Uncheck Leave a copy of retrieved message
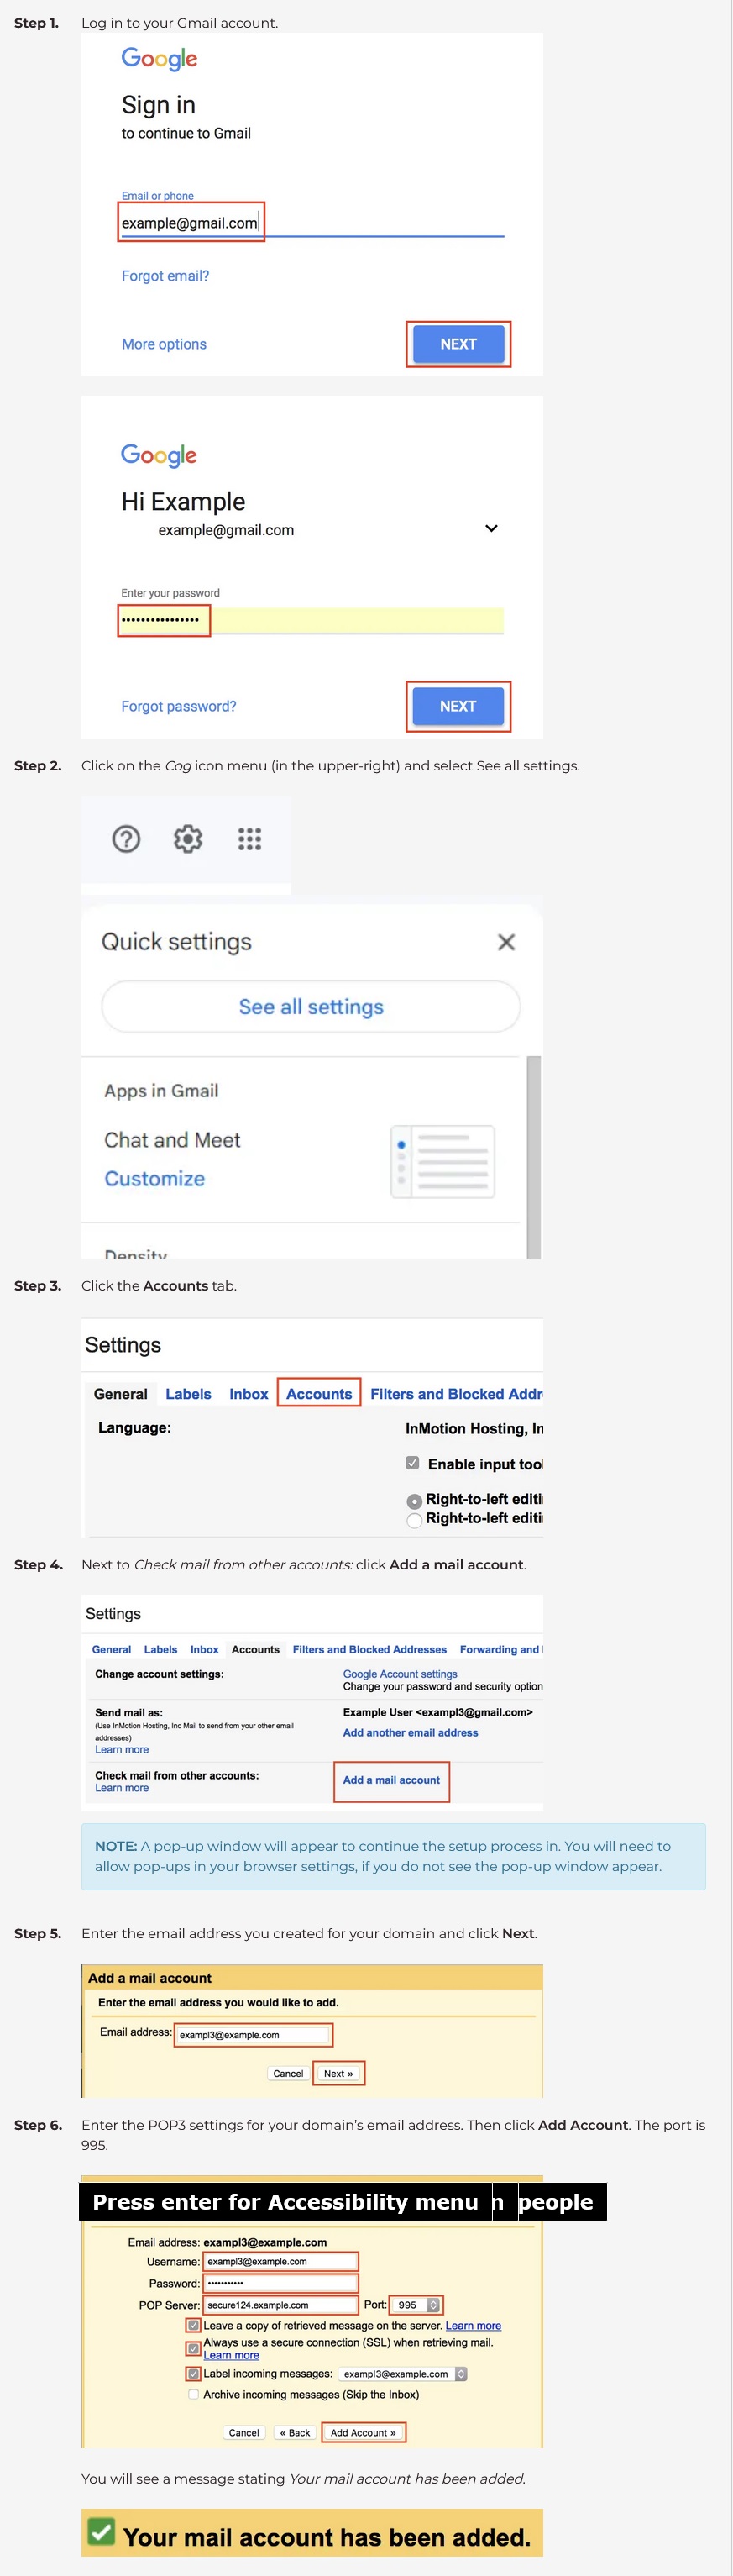733x2576 pixels. click(193, 2325)
